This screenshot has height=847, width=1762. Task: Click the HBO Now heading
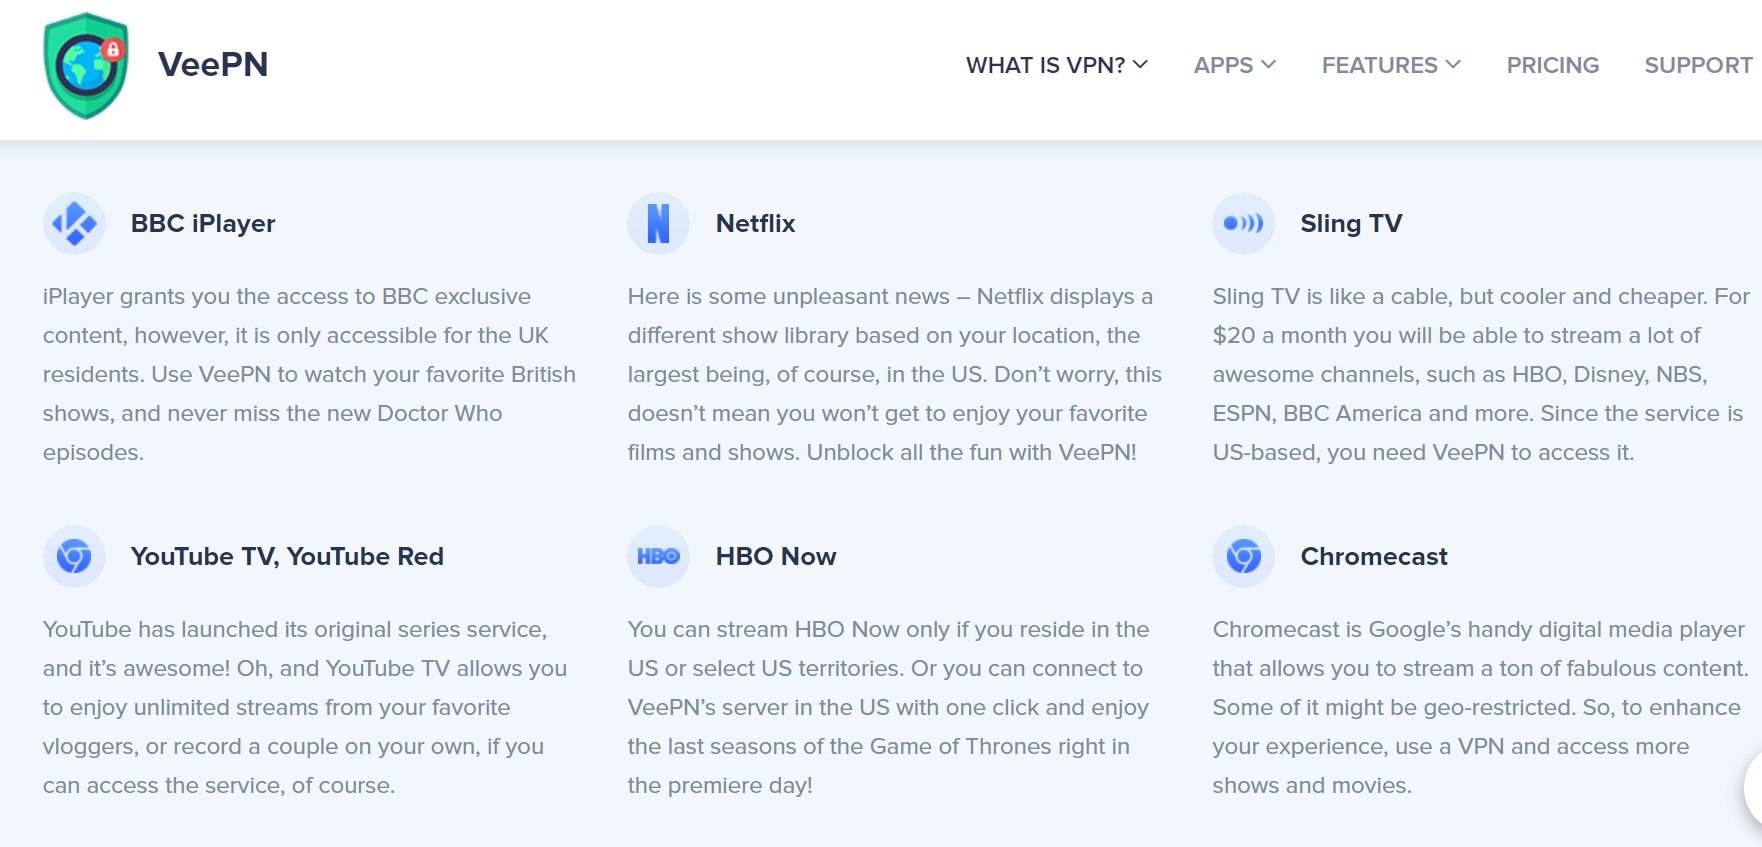pyautogui.click(x=775, y=556)
